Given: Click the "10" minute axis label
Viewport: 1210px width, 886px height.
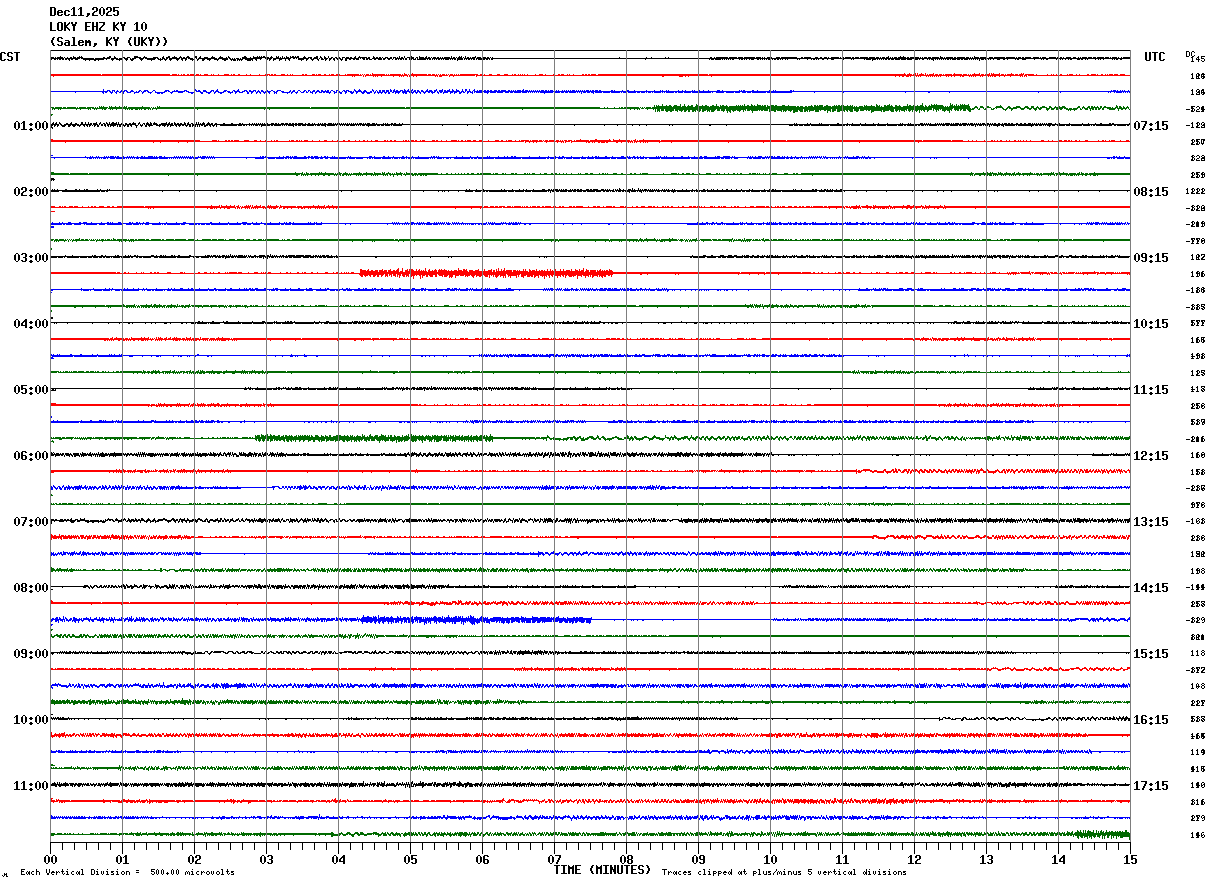Looking at the screenshot, I should pos(770,859).
